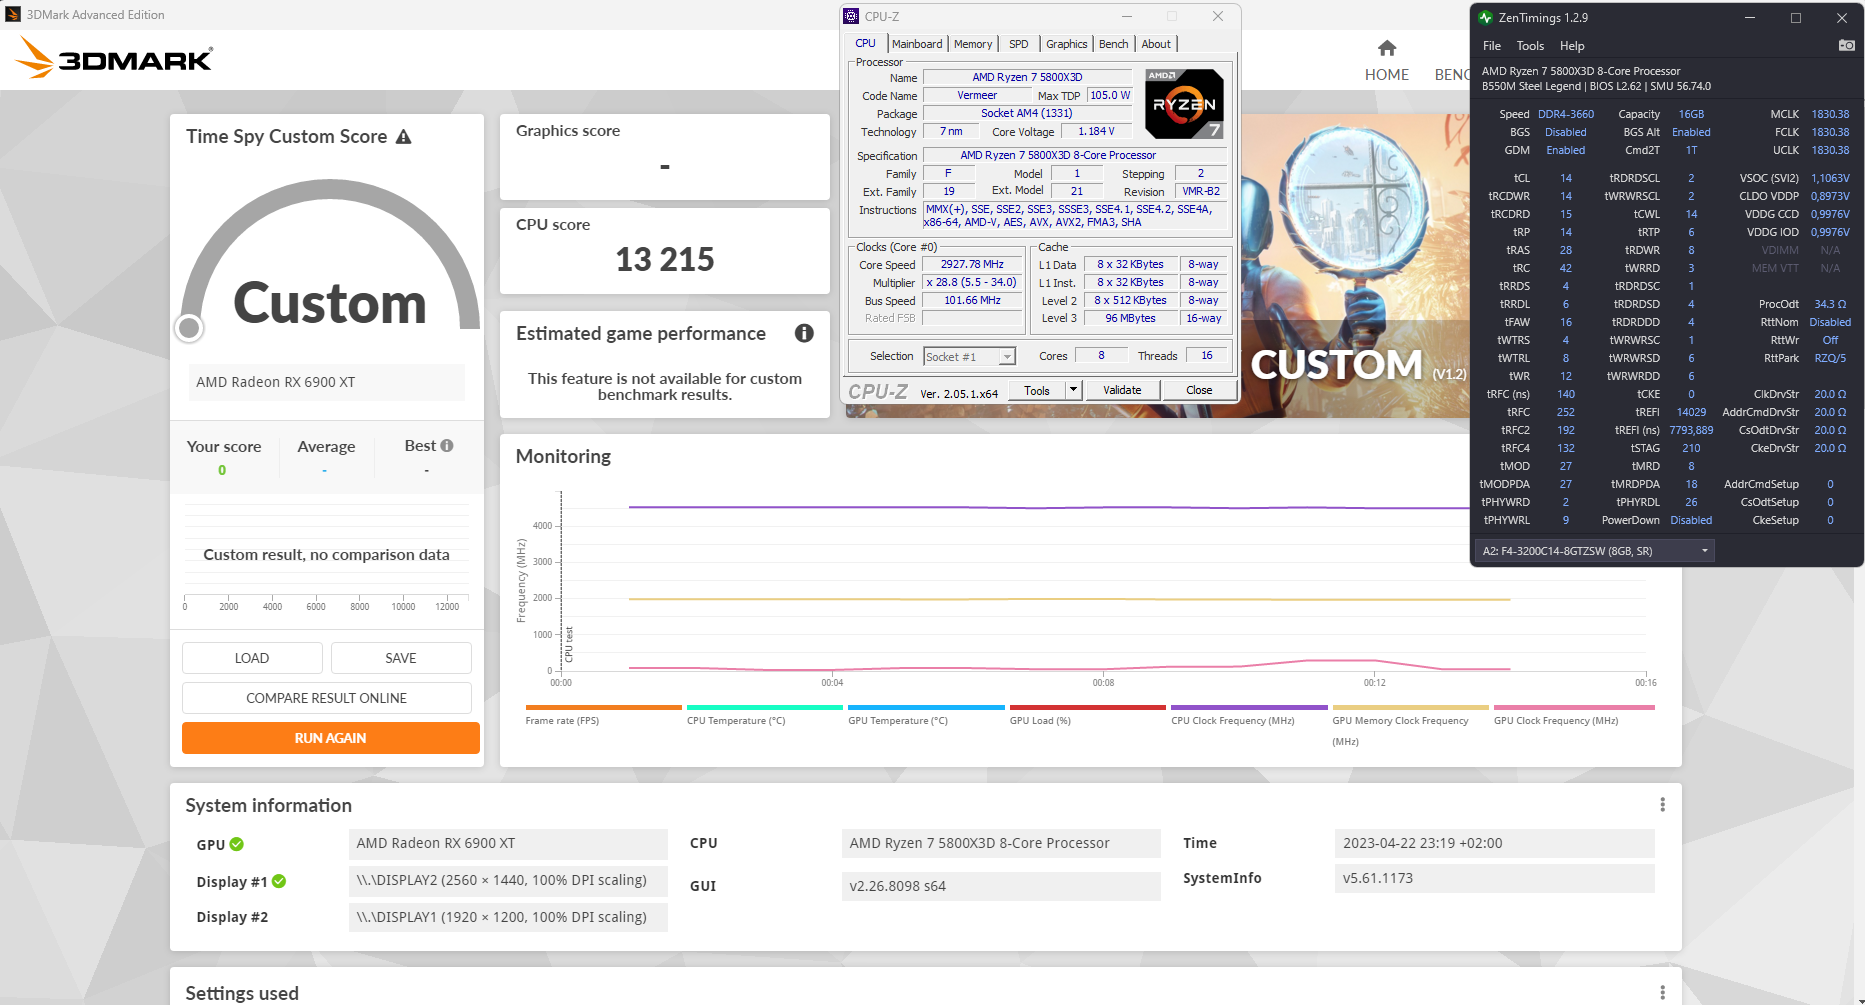Open the three-dot menu in Settings used

tap(1662, 993)
